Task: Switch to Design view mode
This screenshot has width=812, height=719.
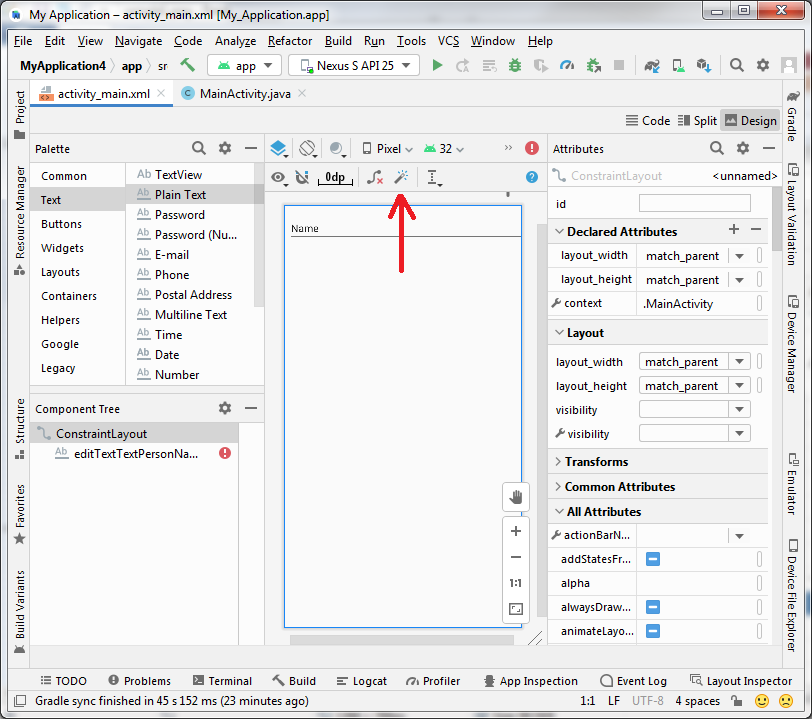Action: pos(750,121)
